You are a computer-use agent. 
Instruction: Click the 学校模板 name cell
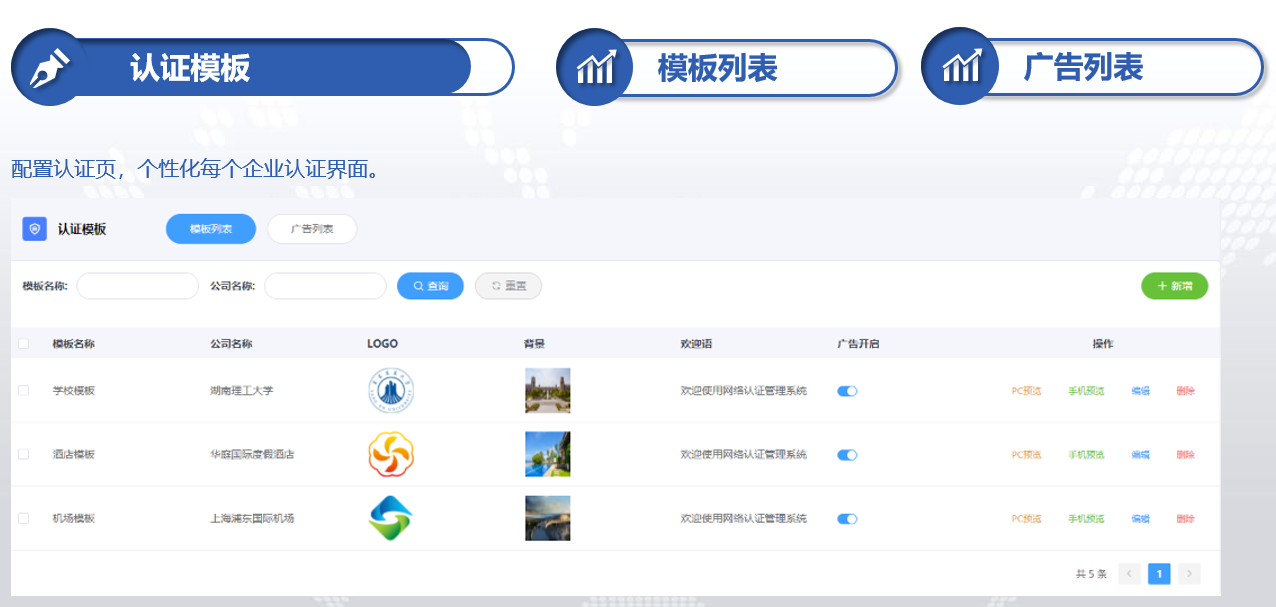(x=74, y=391)
